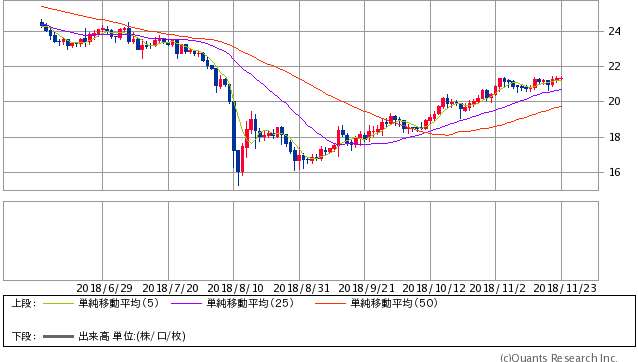Screen dimensions: 638x362
Task: Click the price axis value 22
Action: point(614,66)
